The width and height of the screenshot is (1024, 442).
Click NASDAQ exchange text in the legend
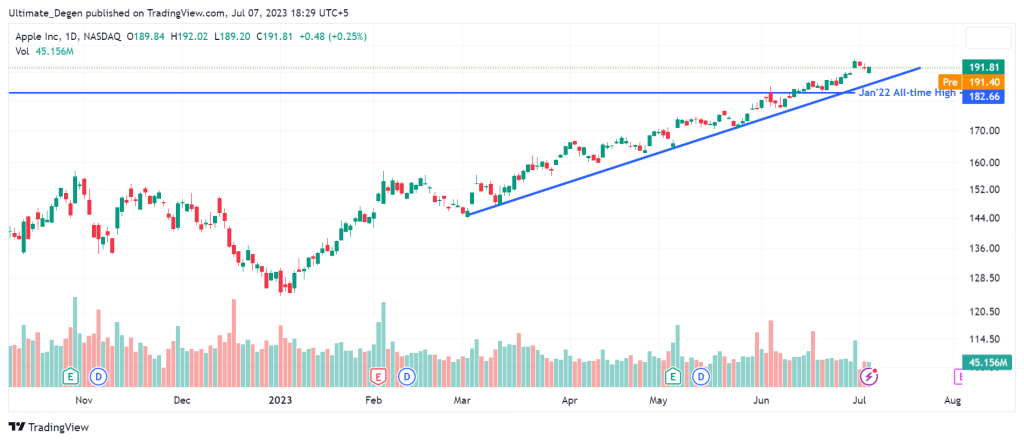[103, 37]
